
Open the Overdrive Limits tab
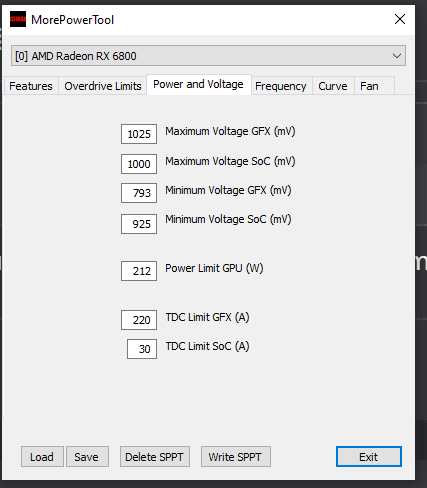tap(103, 86)
